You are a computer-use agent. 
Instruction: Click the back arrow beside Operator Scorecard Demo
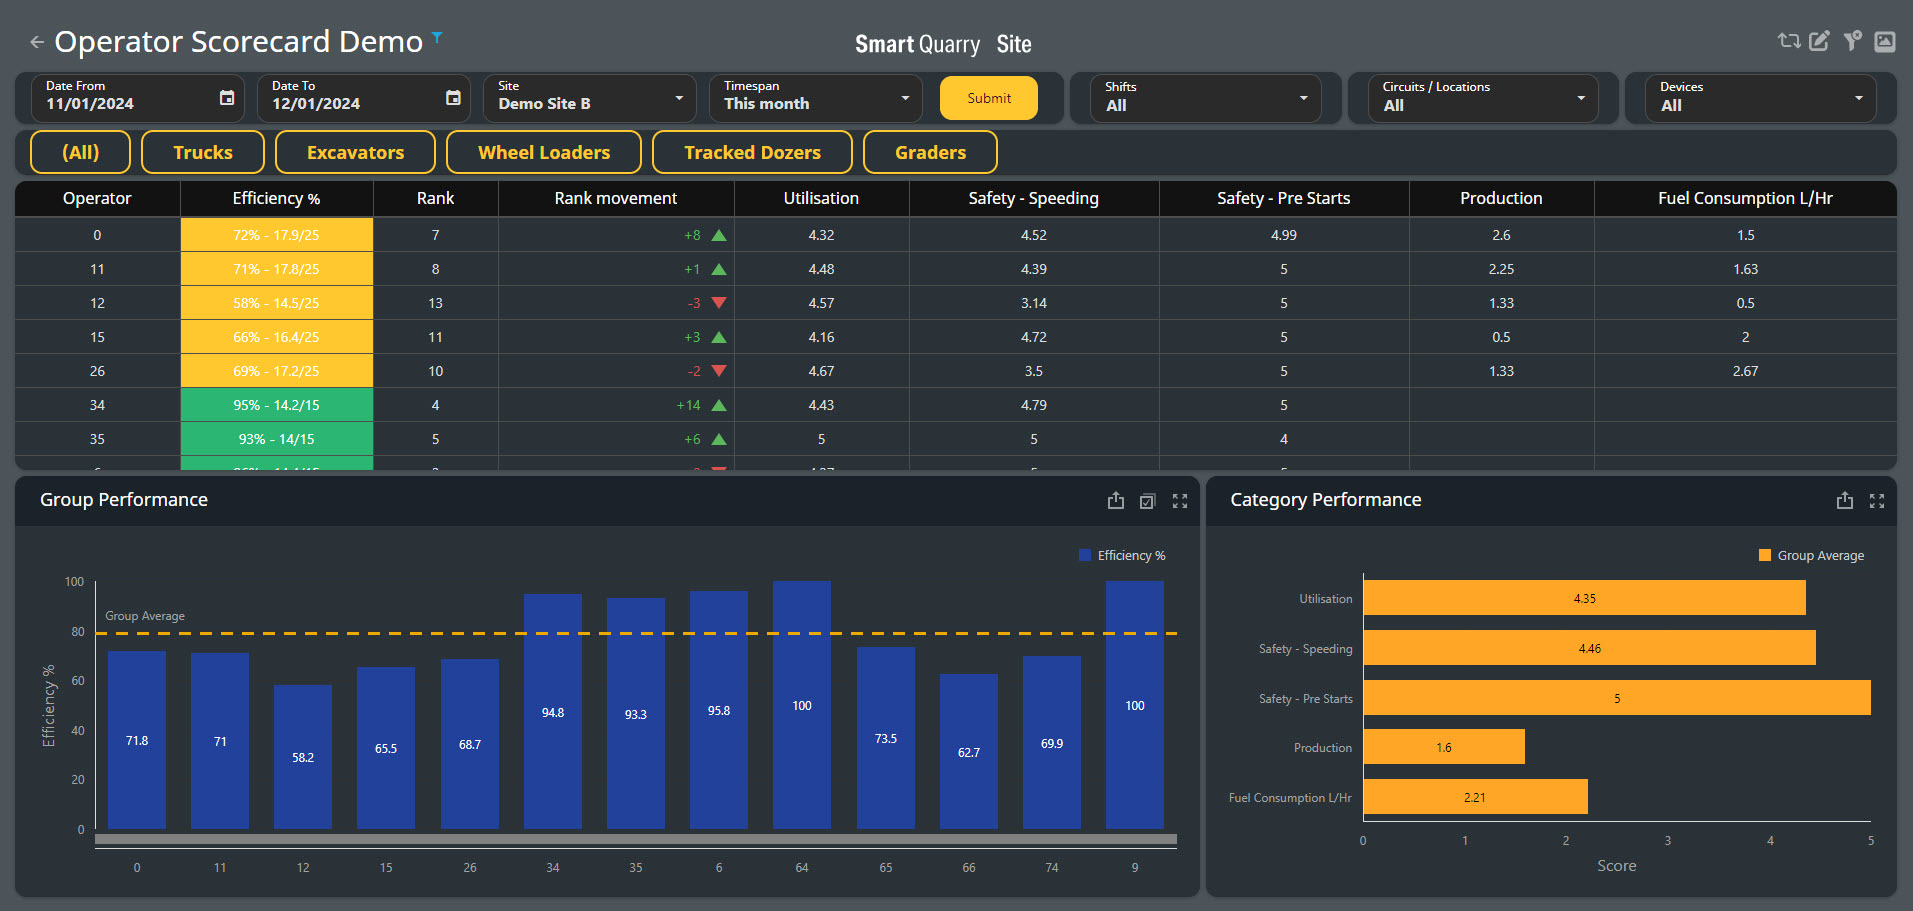pos(37,42)
